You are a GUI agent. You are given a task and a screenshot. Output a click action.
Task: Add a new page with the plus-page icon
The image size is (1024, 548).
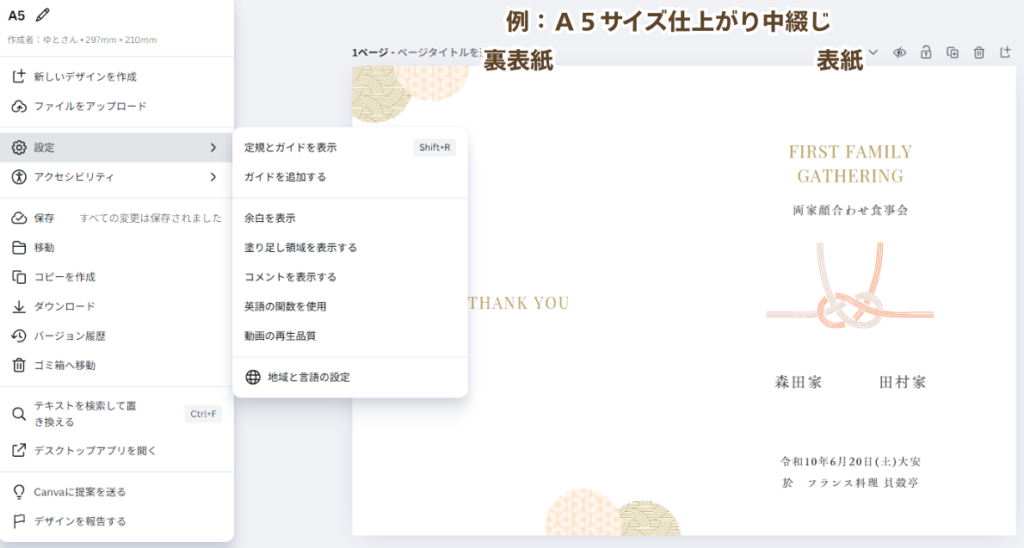click(1005, 52)
